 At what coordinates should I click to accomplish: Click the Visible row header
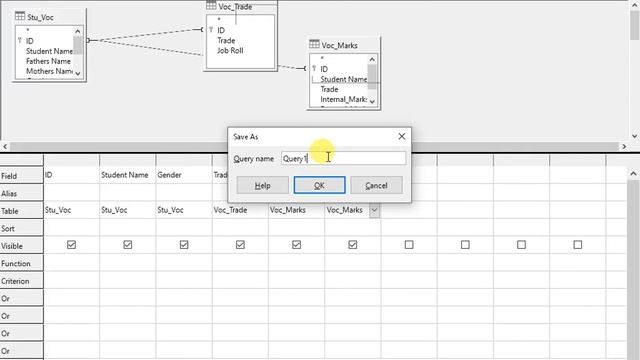tap(22, 246)
